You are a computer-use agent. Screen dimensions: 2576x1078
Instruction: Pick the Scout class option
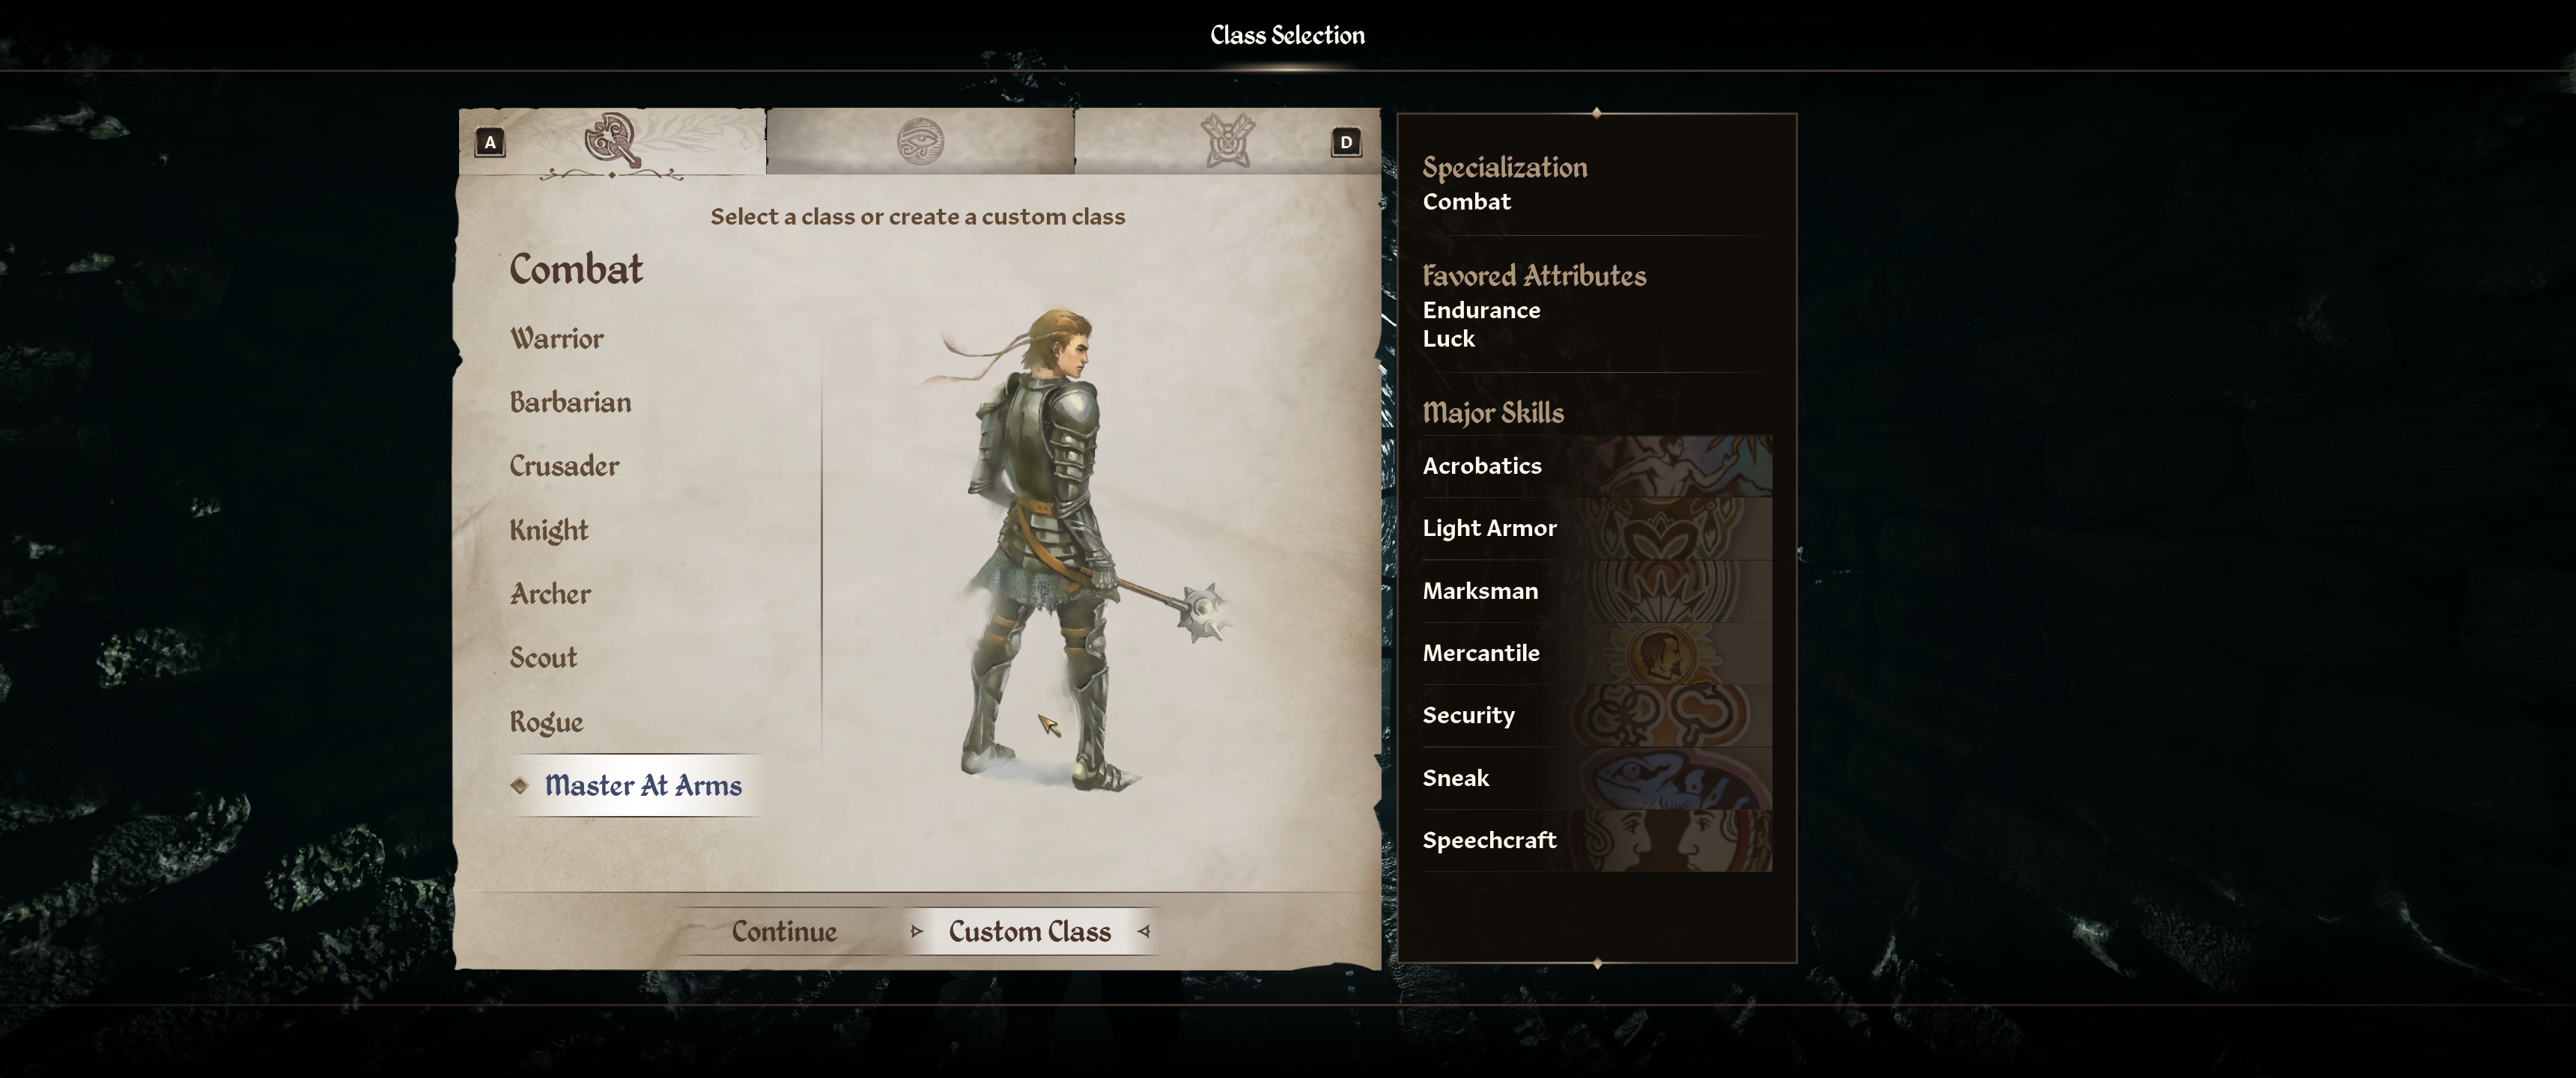point(544,658)
